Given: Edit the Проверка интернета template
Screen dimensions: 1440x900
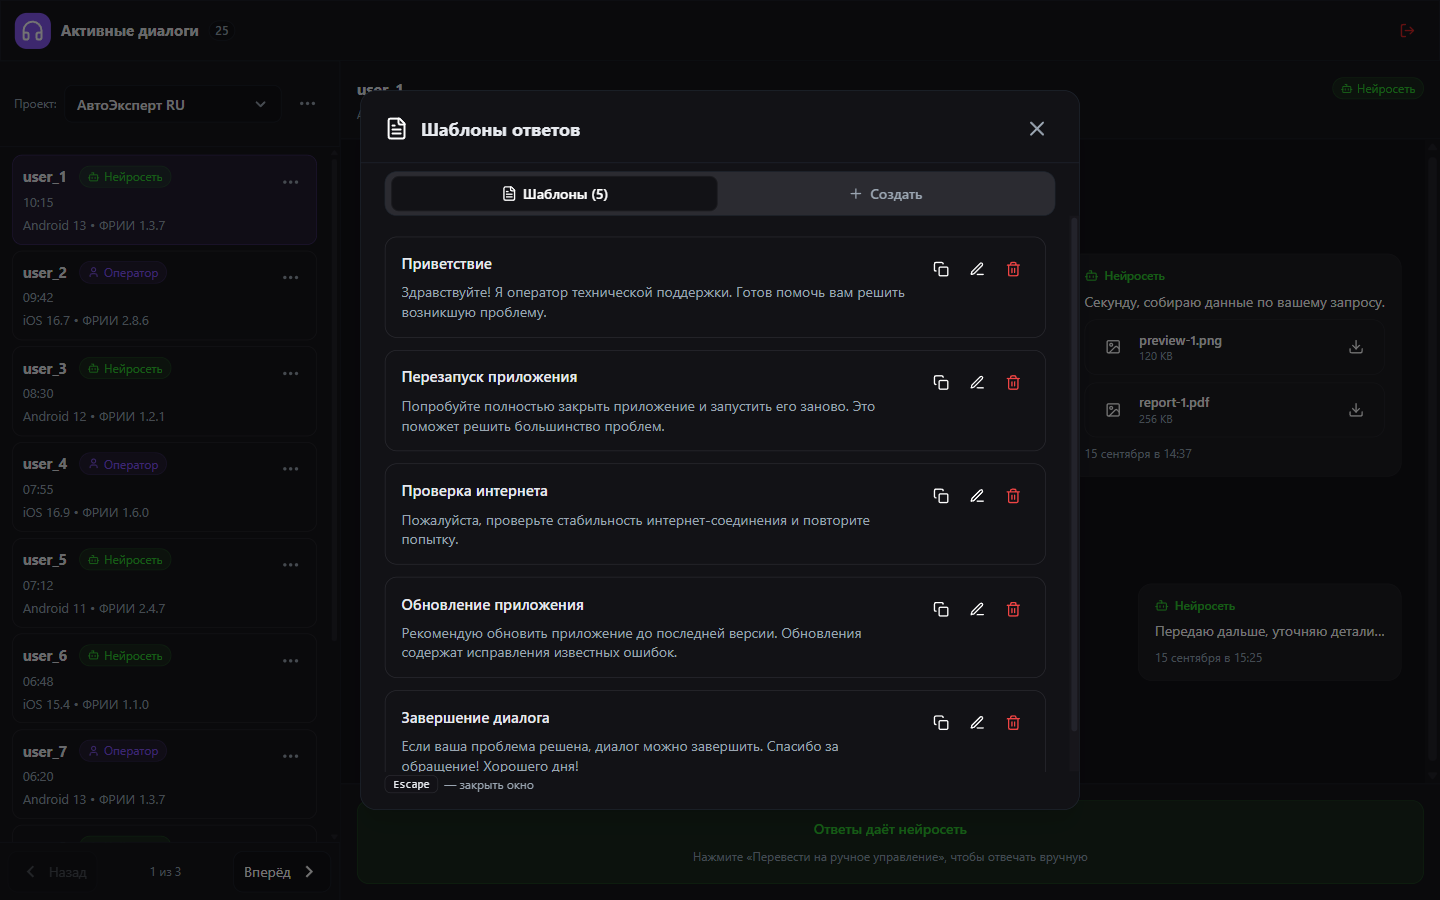Looking at the screenshot, I should [x=977, y=496].
